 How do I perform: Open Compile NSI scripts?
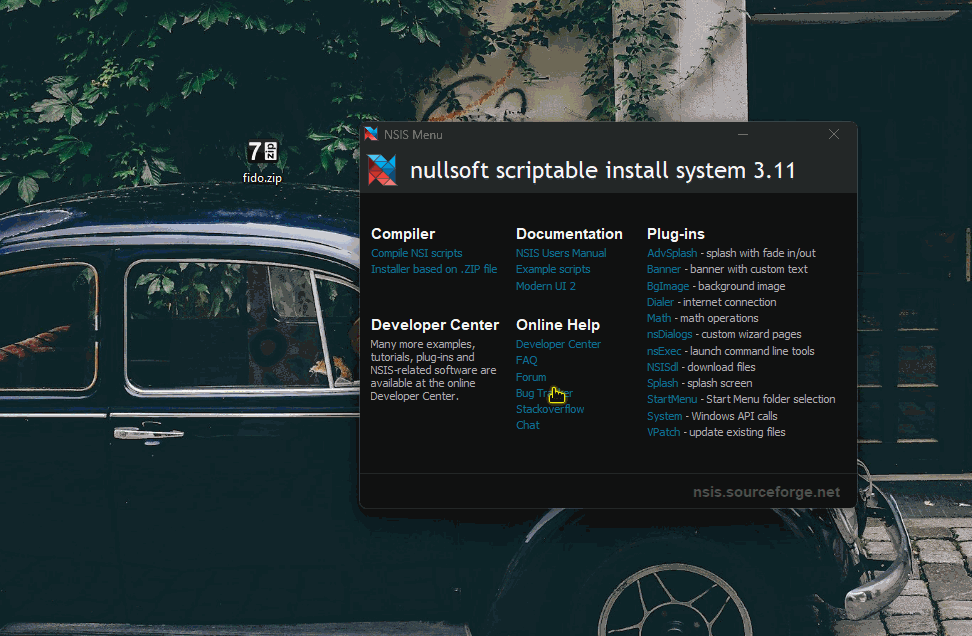[x=417, y=253]
